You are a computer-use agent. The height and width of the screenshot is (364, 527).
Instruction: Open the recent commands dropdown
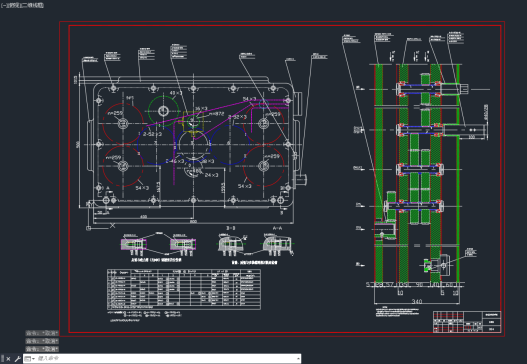click(x=30, y=359)
